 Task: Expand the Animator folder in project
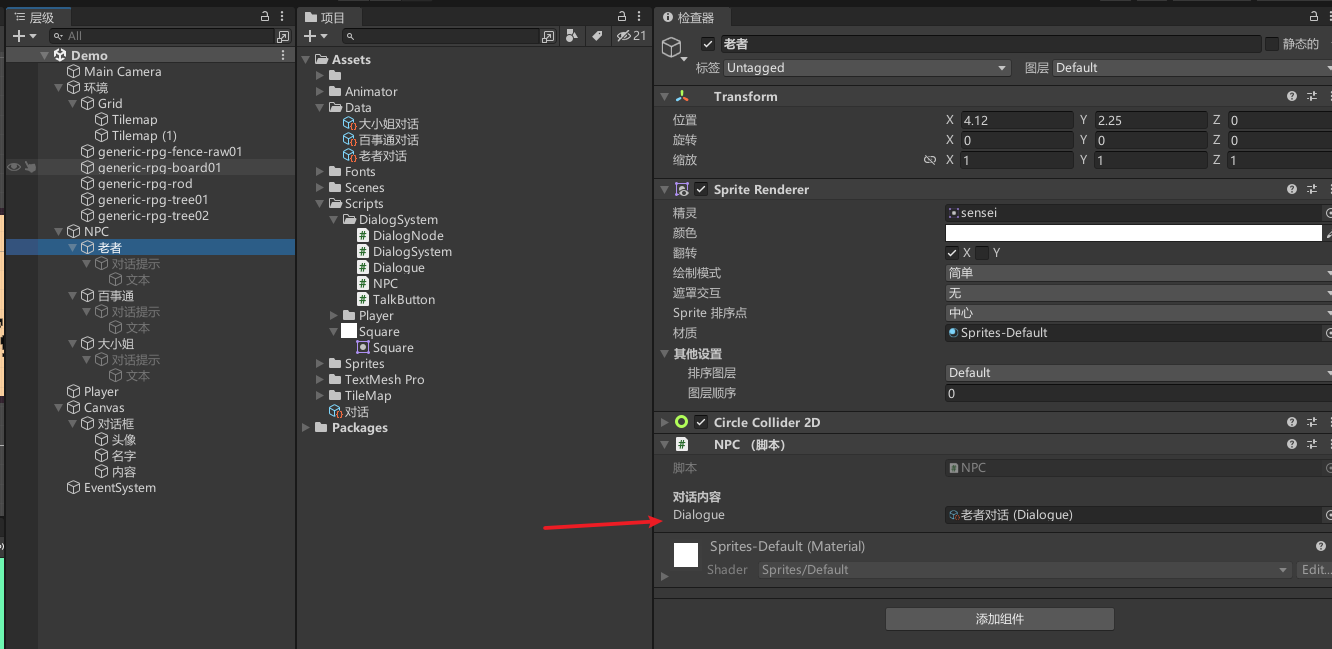click(321, 92)
